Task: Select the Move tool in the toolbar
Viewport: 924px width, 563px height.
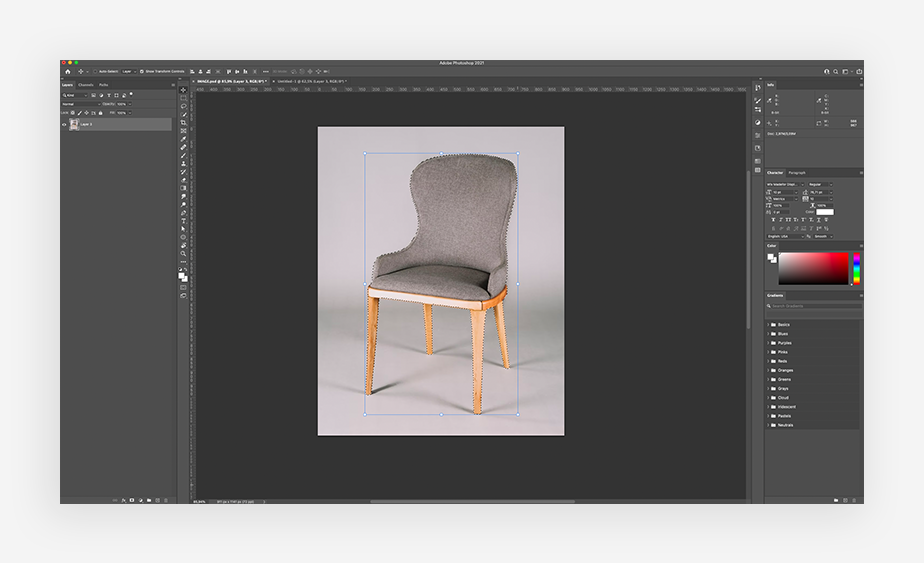Action: pyautogui.click(x=183, y=90)
